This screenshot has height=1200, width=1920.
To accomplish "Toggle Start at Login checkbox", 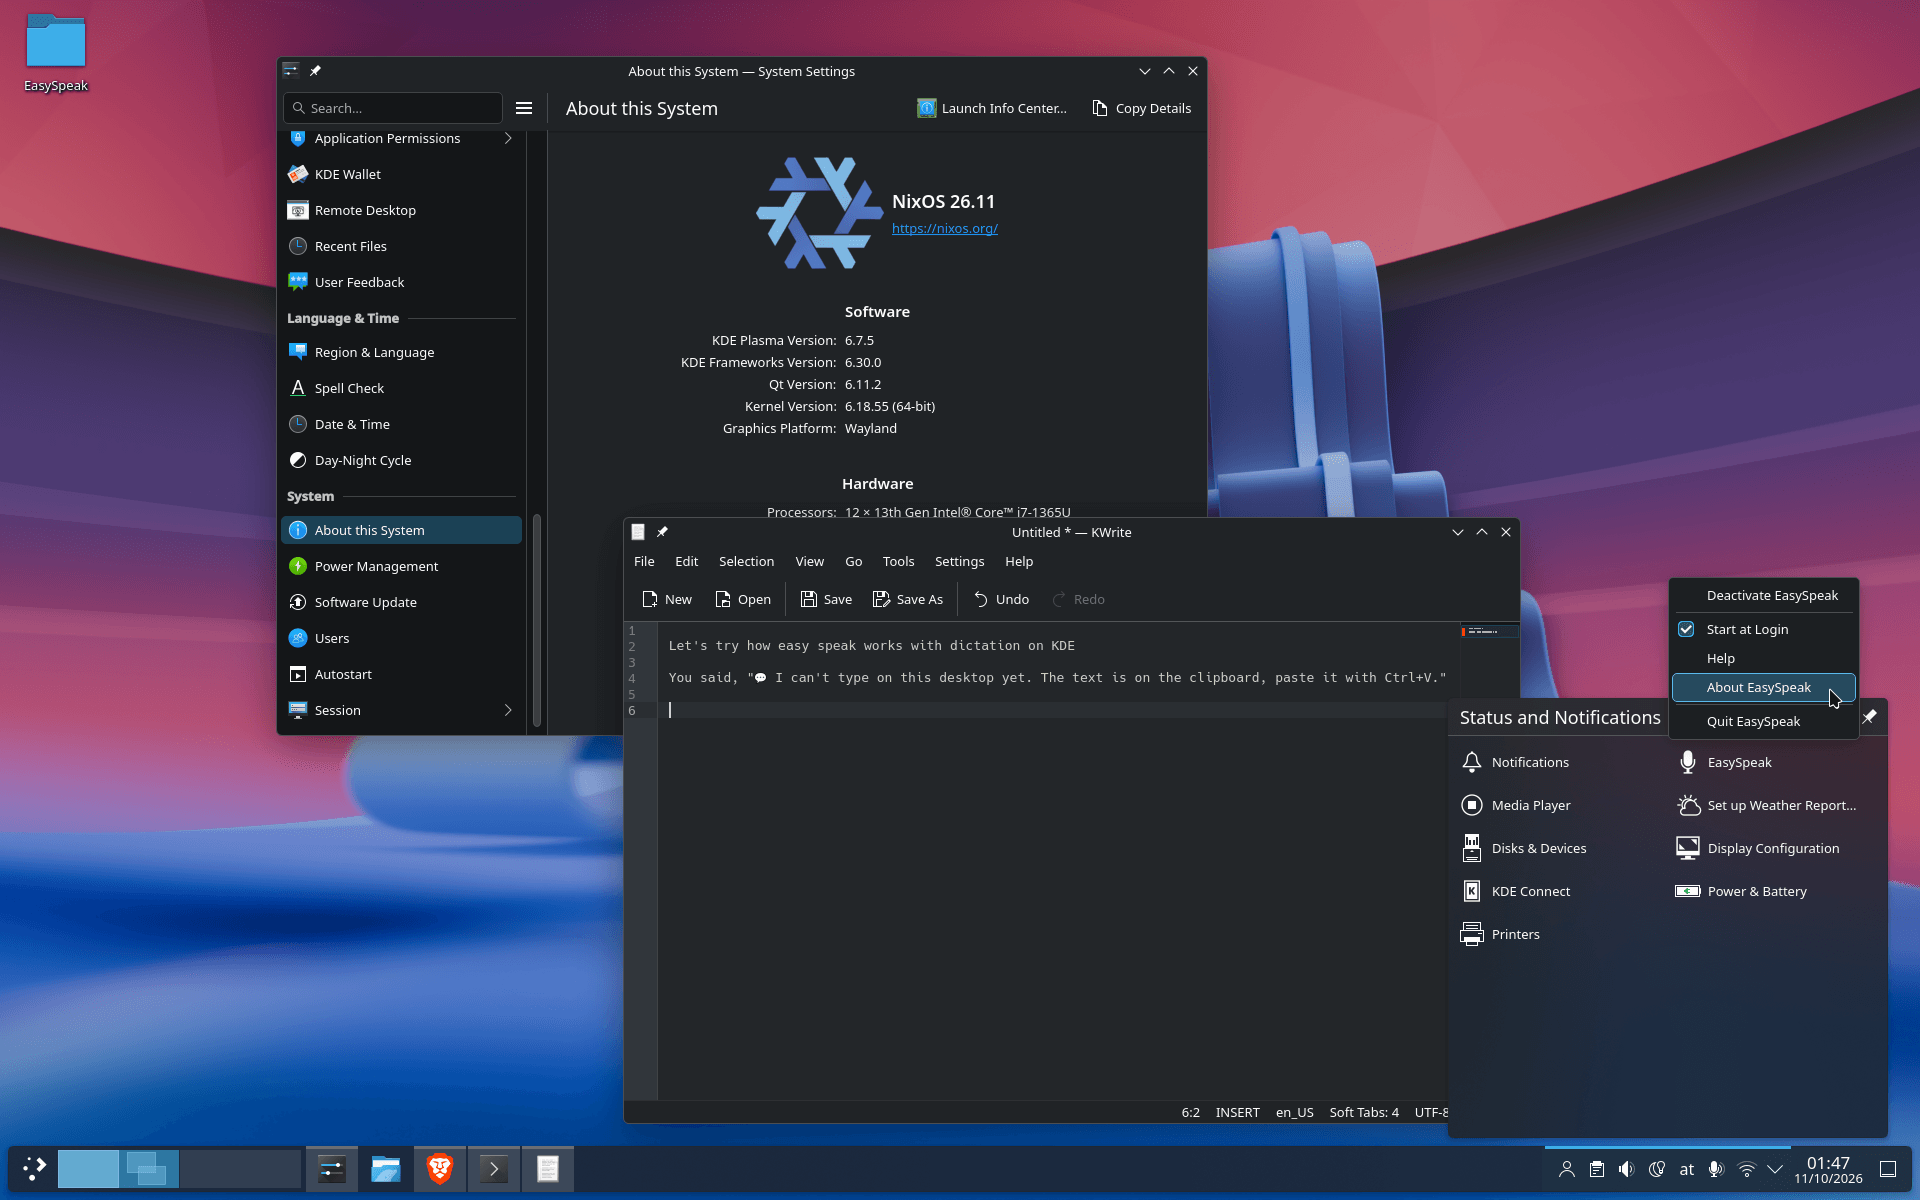I will [x=1686, y=629].
